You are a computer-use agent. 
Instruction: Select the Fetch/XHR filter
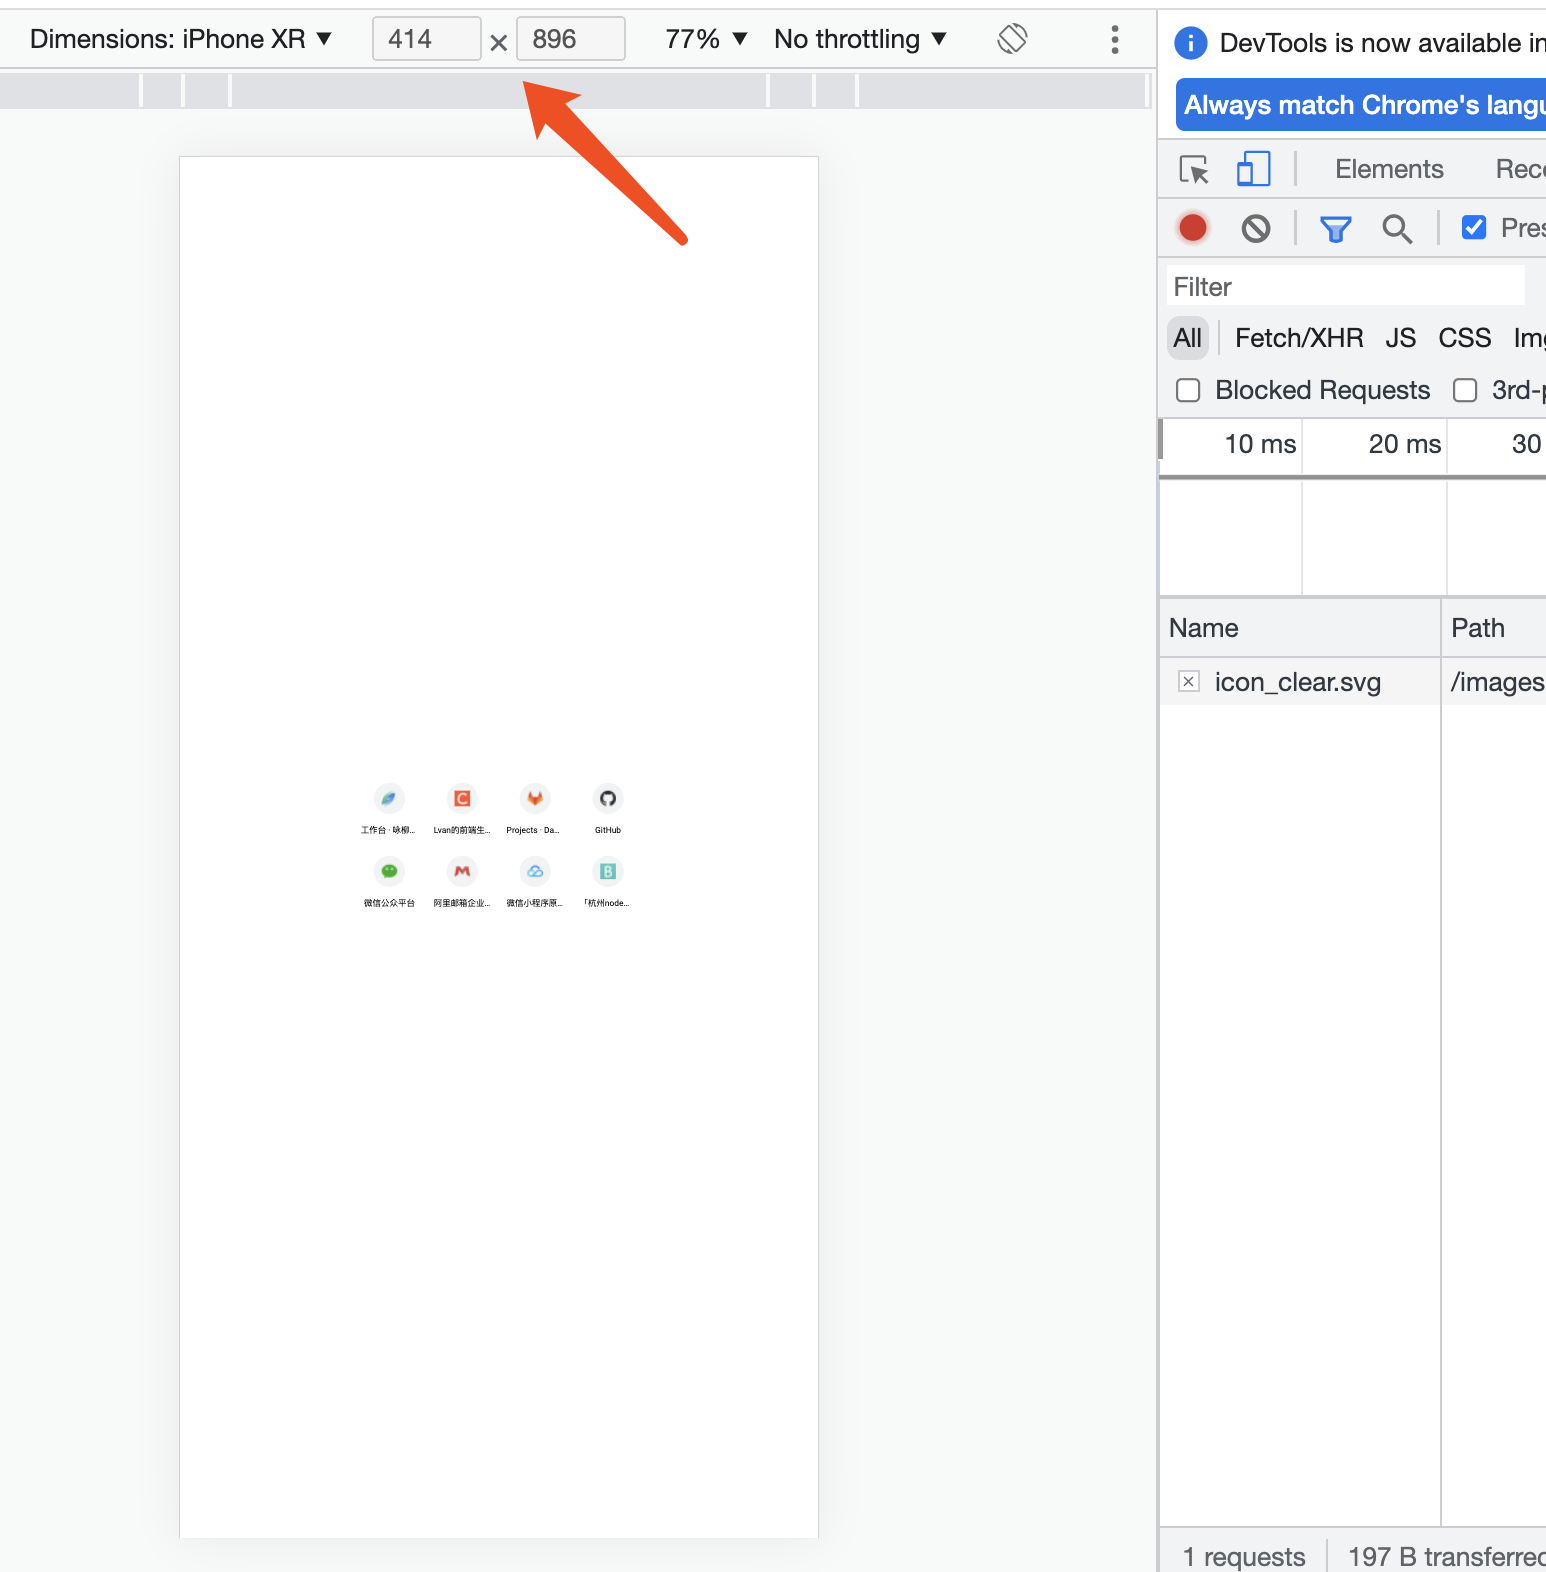1299,338
